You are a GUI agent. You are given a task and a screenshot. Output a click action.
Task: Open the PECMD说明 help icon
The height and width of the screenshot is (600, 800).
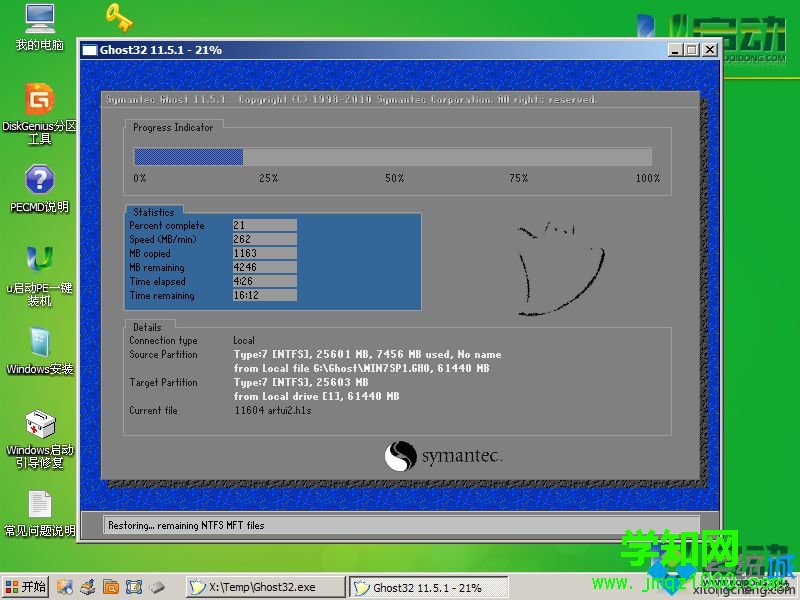point(39,188)
